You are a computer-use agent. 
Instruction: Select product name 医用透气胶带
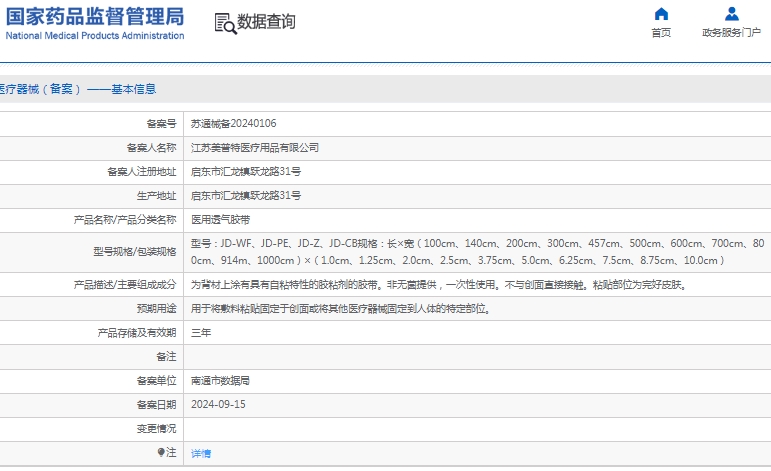[220, 220]
